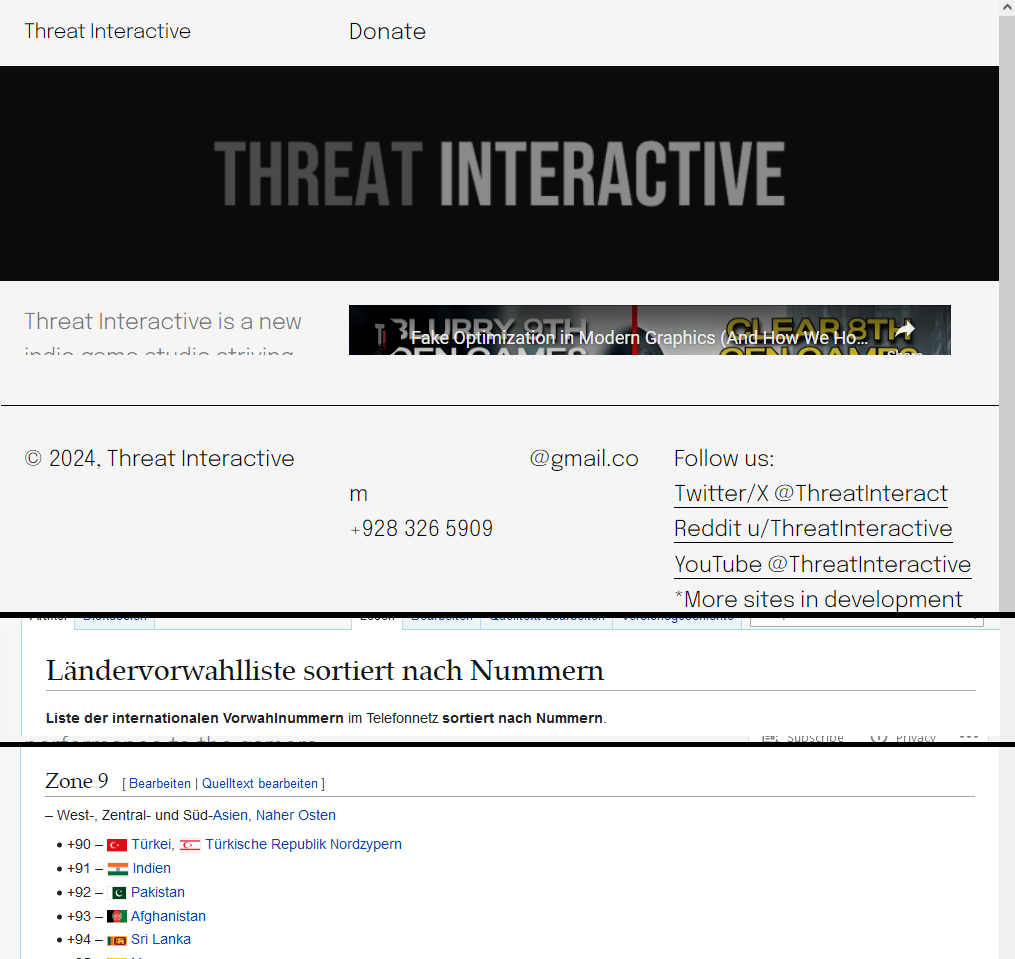The height and width of the screenshot is (959, 1015).
Task: Open the 'Naher Osten' link
Action: point(296,815)
